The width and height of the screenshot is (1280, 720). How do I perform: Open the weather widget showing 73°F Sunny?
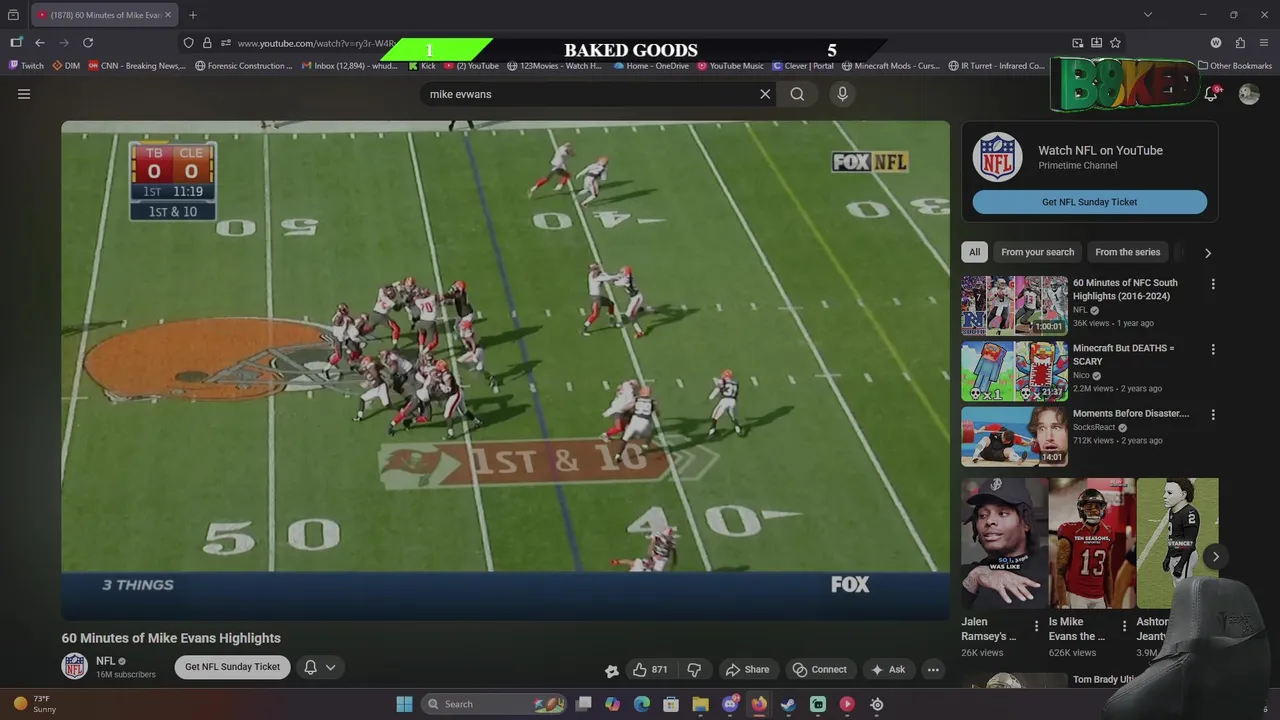click(35, 704)
